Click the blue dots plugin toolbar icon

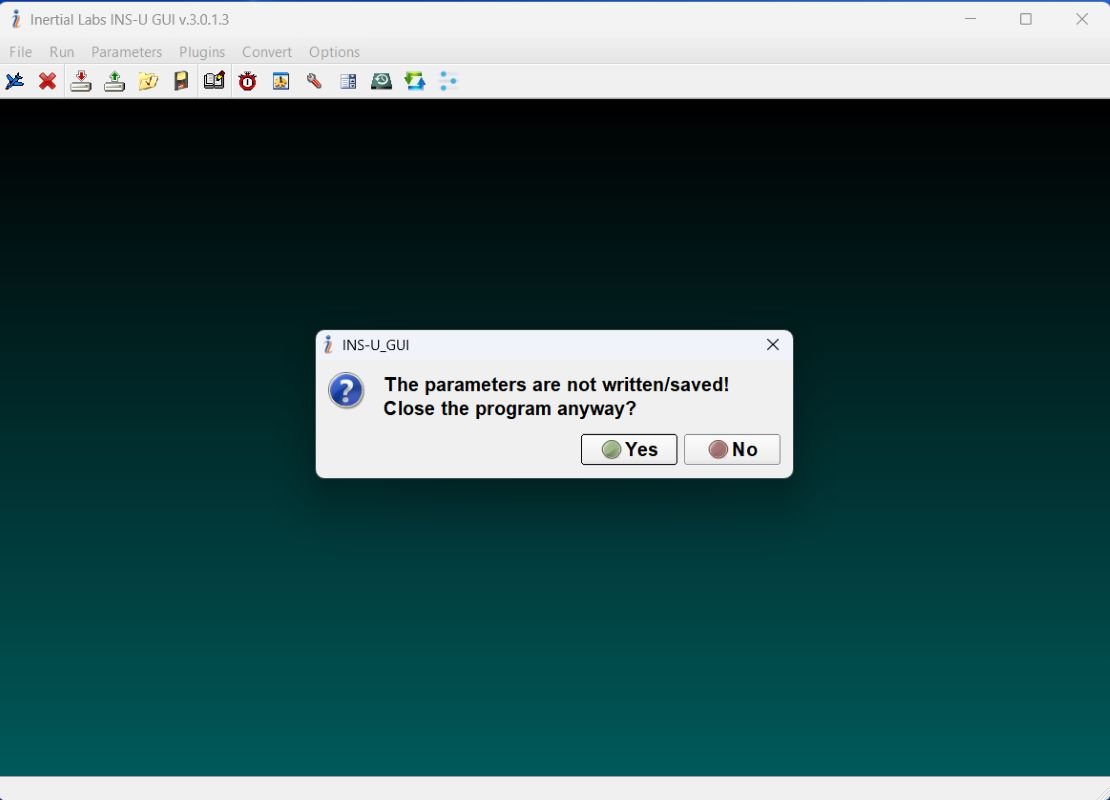click(448, 81)
